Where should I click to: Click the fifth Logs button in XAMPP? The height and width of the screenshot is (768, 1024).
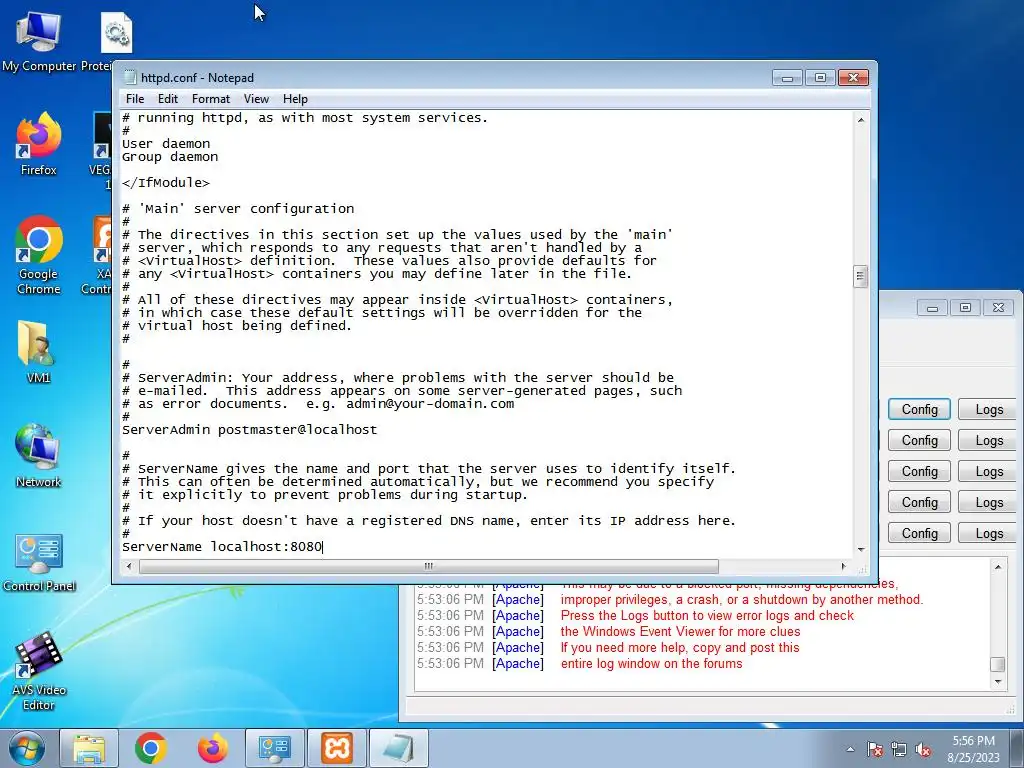pos(989,534)
